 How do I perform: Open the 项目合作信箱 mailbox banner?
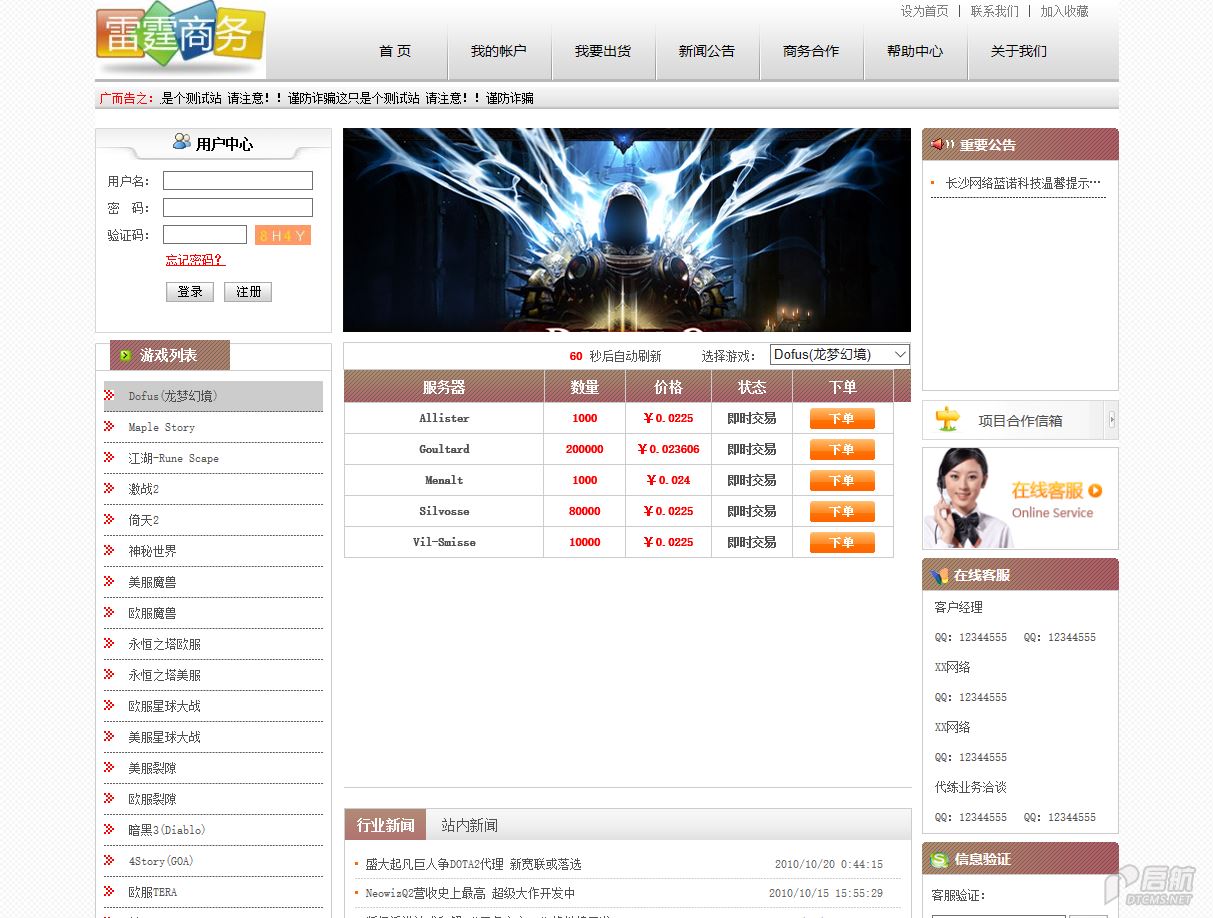point(1020,420)
